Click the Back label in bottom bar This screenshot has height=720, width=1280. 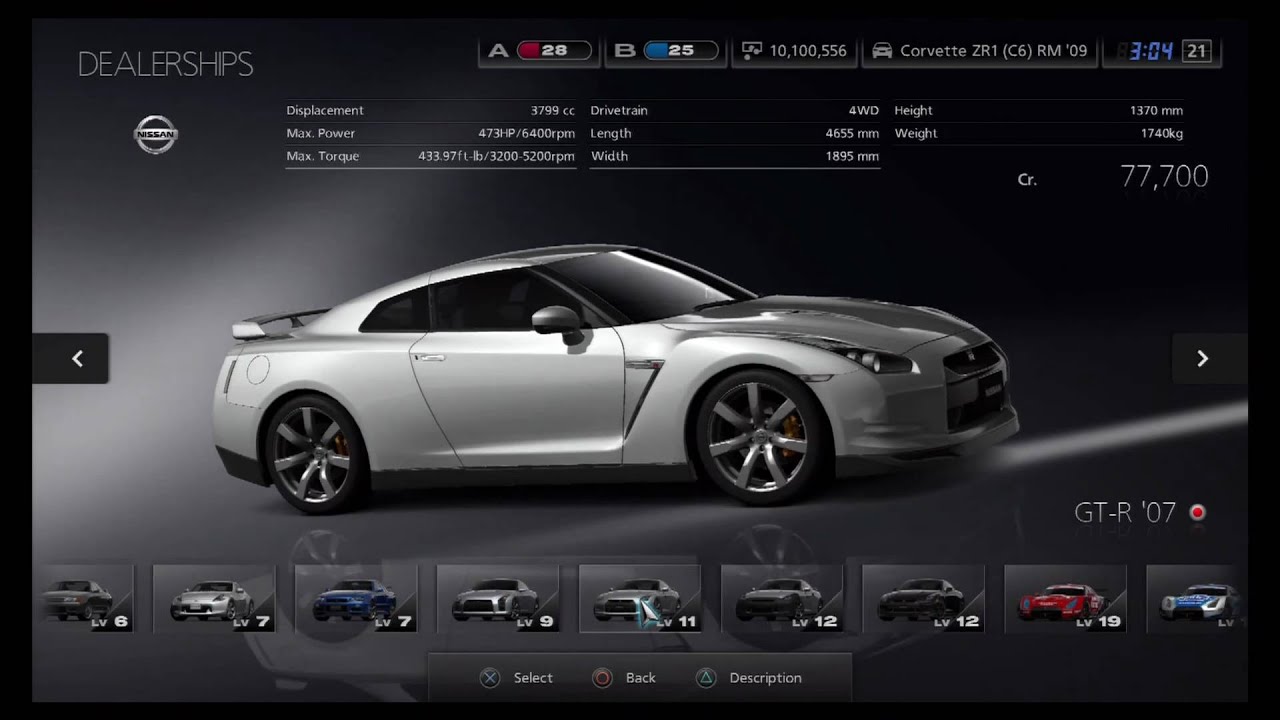641,678
